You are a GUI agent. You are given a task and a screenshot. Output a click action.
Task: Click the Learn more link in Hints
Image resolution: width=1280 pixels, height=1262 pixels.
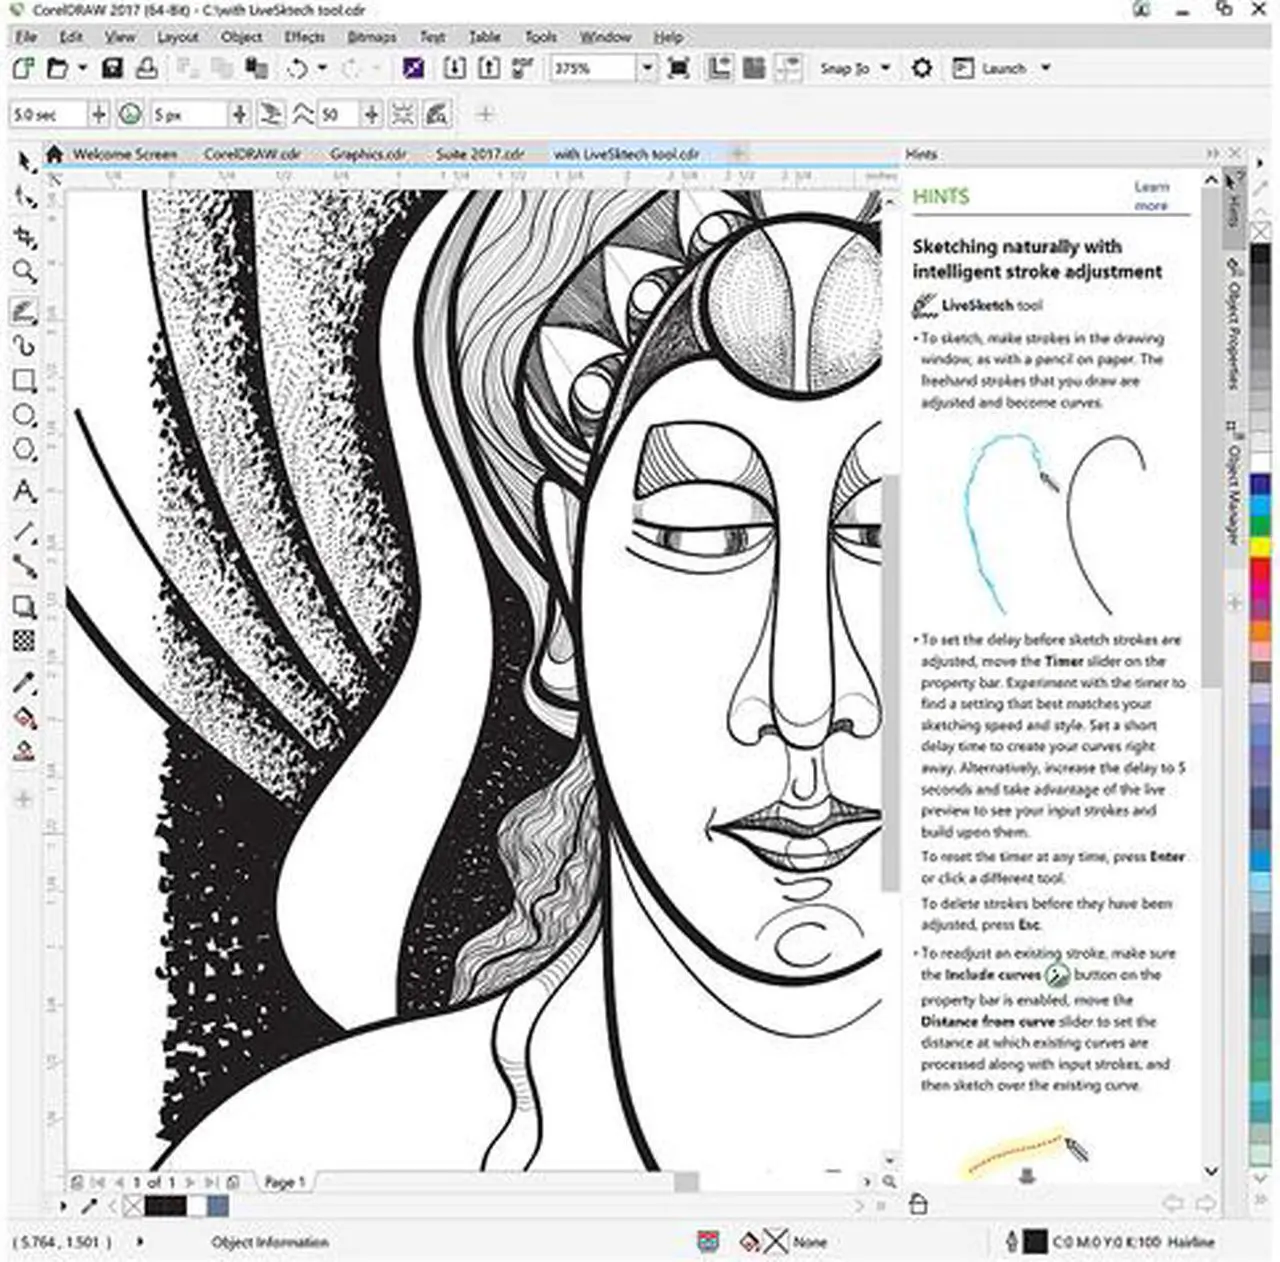(1151, 196)
